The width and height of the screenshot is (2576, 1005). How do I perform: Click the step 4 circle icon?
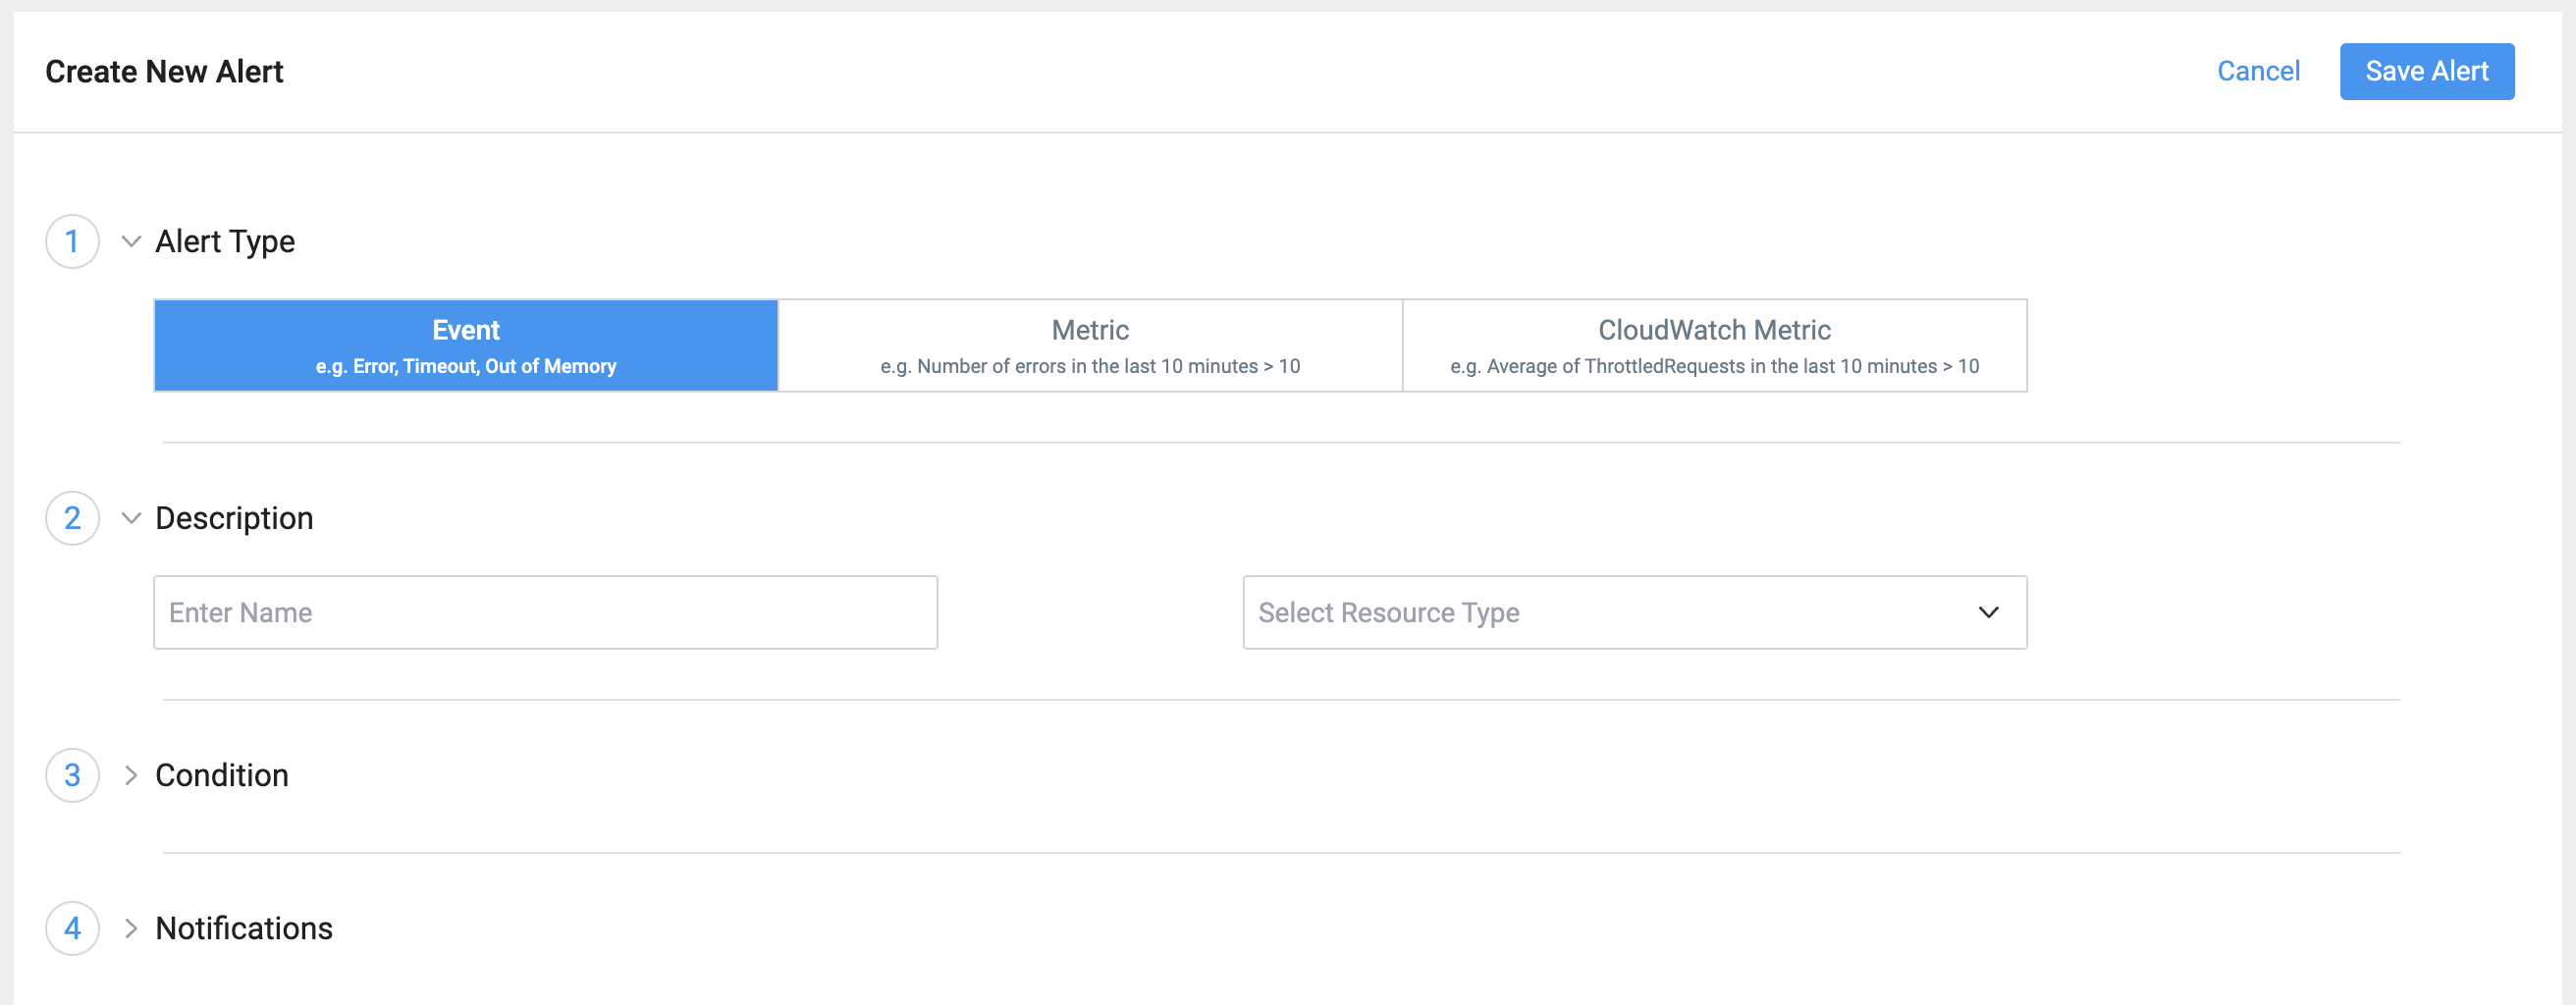tap(72, 928)
